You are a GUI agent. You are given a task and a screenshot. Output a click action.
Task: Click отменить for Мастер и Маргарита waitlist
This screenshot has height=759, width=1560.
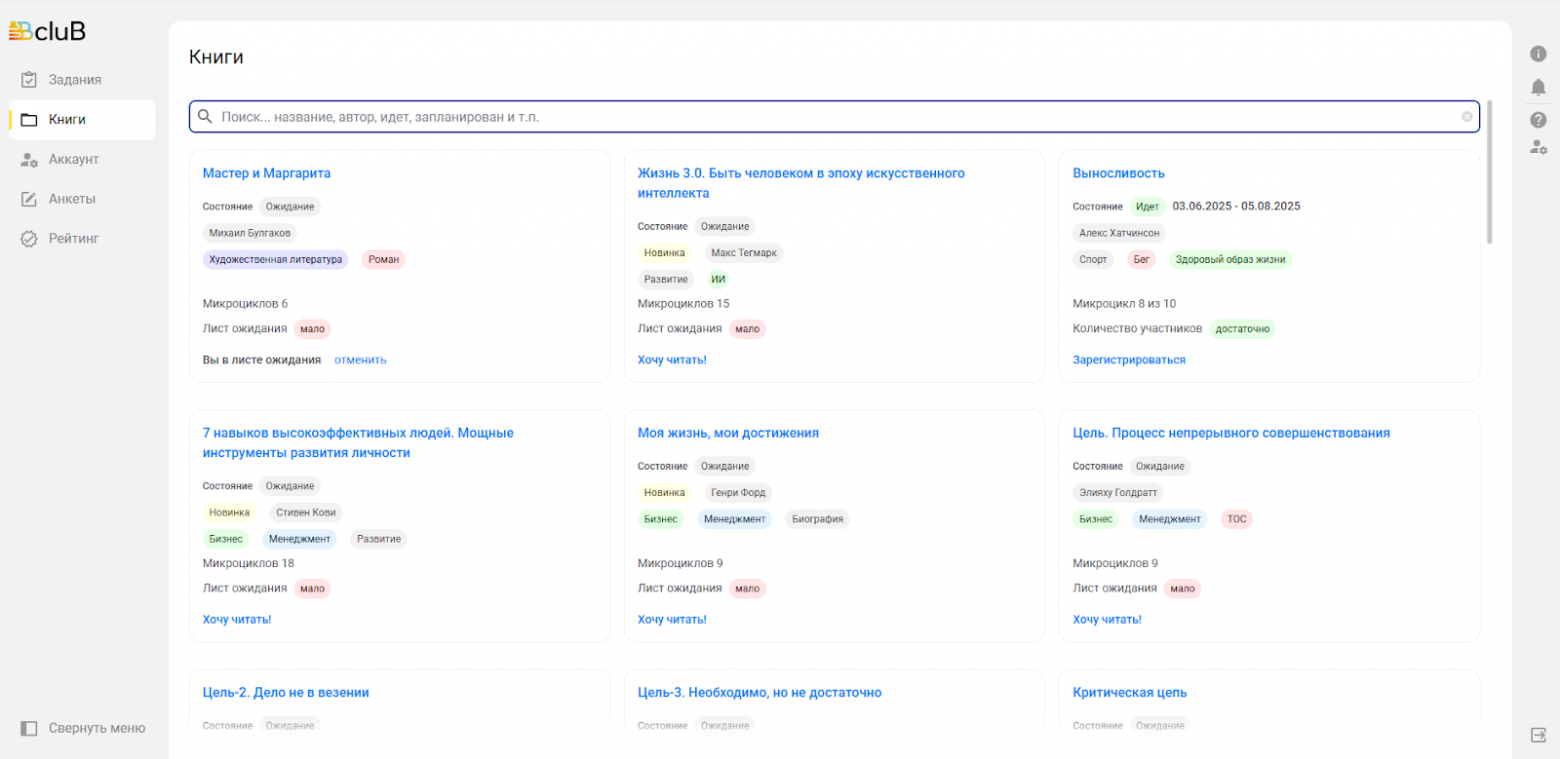coord(360,360)
